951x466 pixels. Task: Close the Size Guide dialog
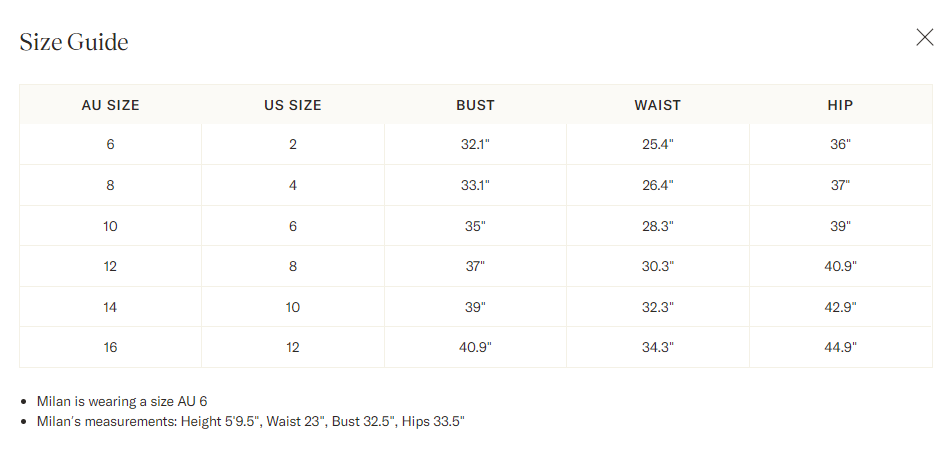pyautogui.click(x=925, y=38)
